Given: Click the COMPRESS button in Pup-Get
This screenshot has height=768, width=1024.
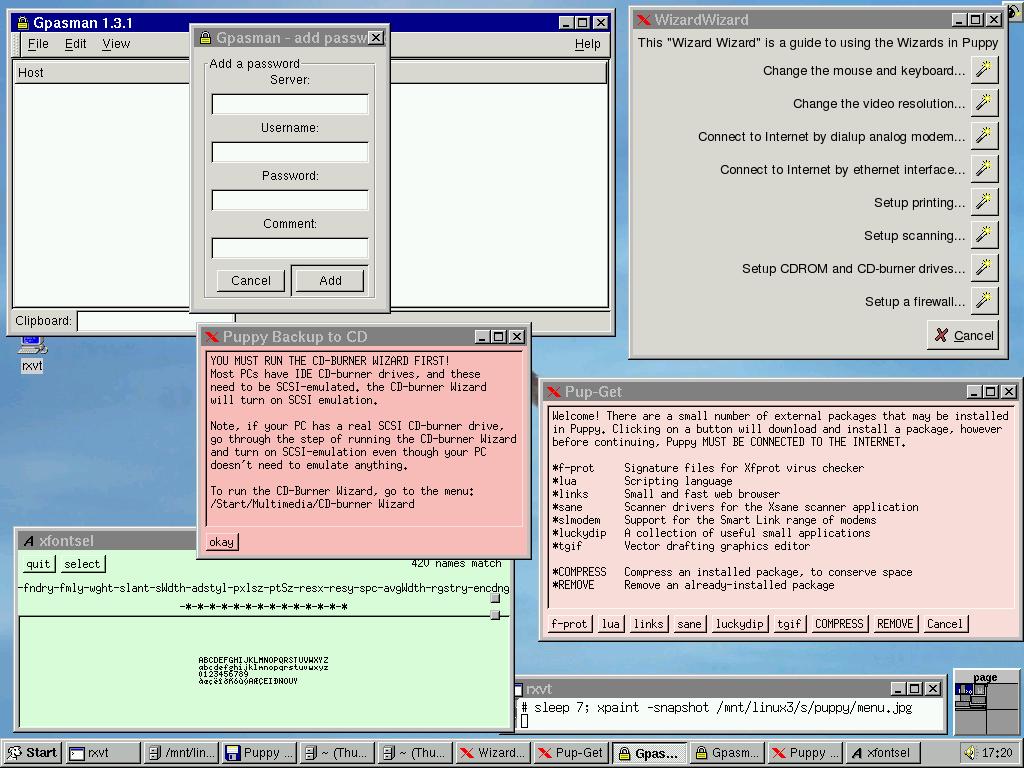Looking at the screenshot, I should [839, 624].
